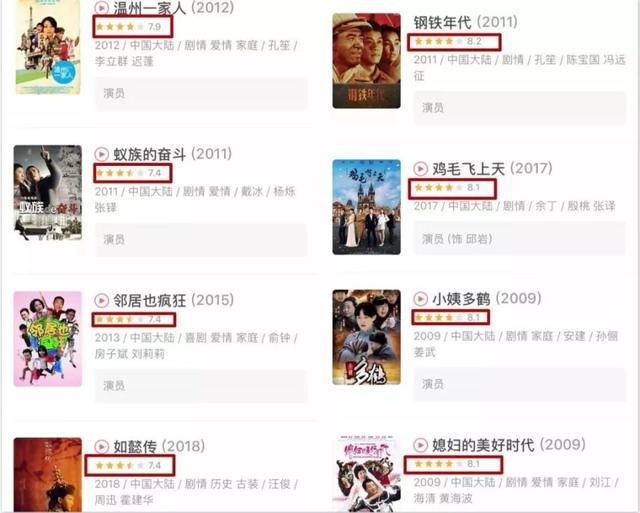This screenshot has width=640, height=513.
Task: Select the 温州一家人 poster thumbnail
Action: [x=48, y=47]
